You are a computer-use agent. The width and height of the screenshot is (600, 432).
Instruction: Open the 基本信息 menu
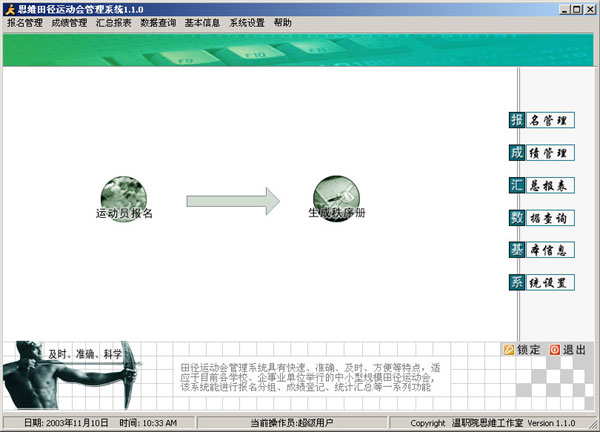[x=201, y=22]
